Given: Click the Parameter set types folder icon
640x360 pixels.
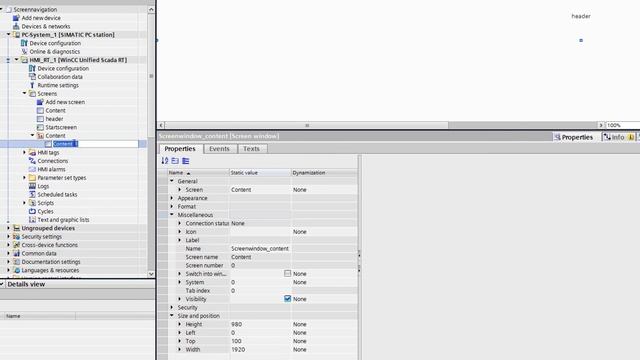Looking at the screenshot, I should pyautogui.click(x=32, y=178).
